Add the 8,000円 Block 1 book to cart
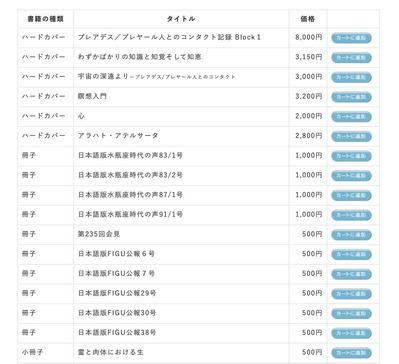The width and height of the screenshot is (399, 364). click(351, 38)
